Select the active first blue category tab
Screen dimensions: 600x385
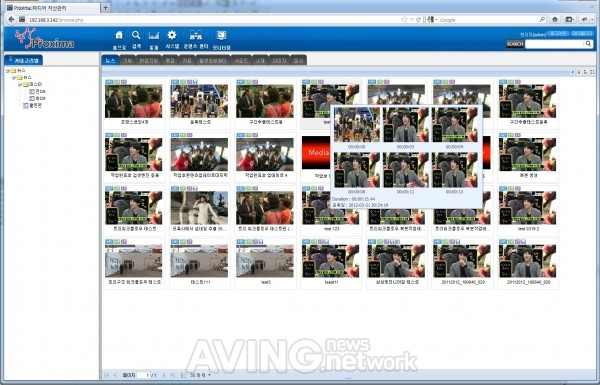click(110, 60)
